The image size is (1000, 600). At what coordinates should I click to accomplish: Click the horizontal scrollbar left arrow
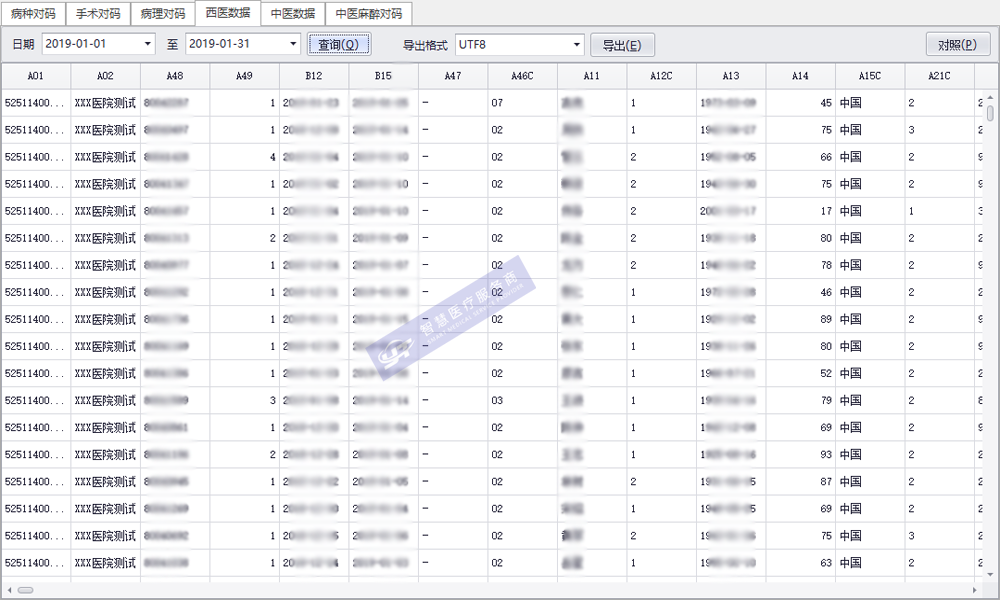[x=9, y=590]
